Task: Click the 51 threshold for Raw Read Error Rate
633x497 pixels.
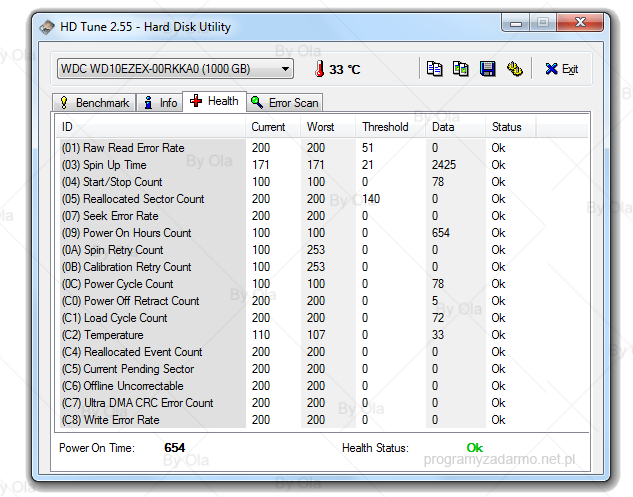Action: pos(367,148)
